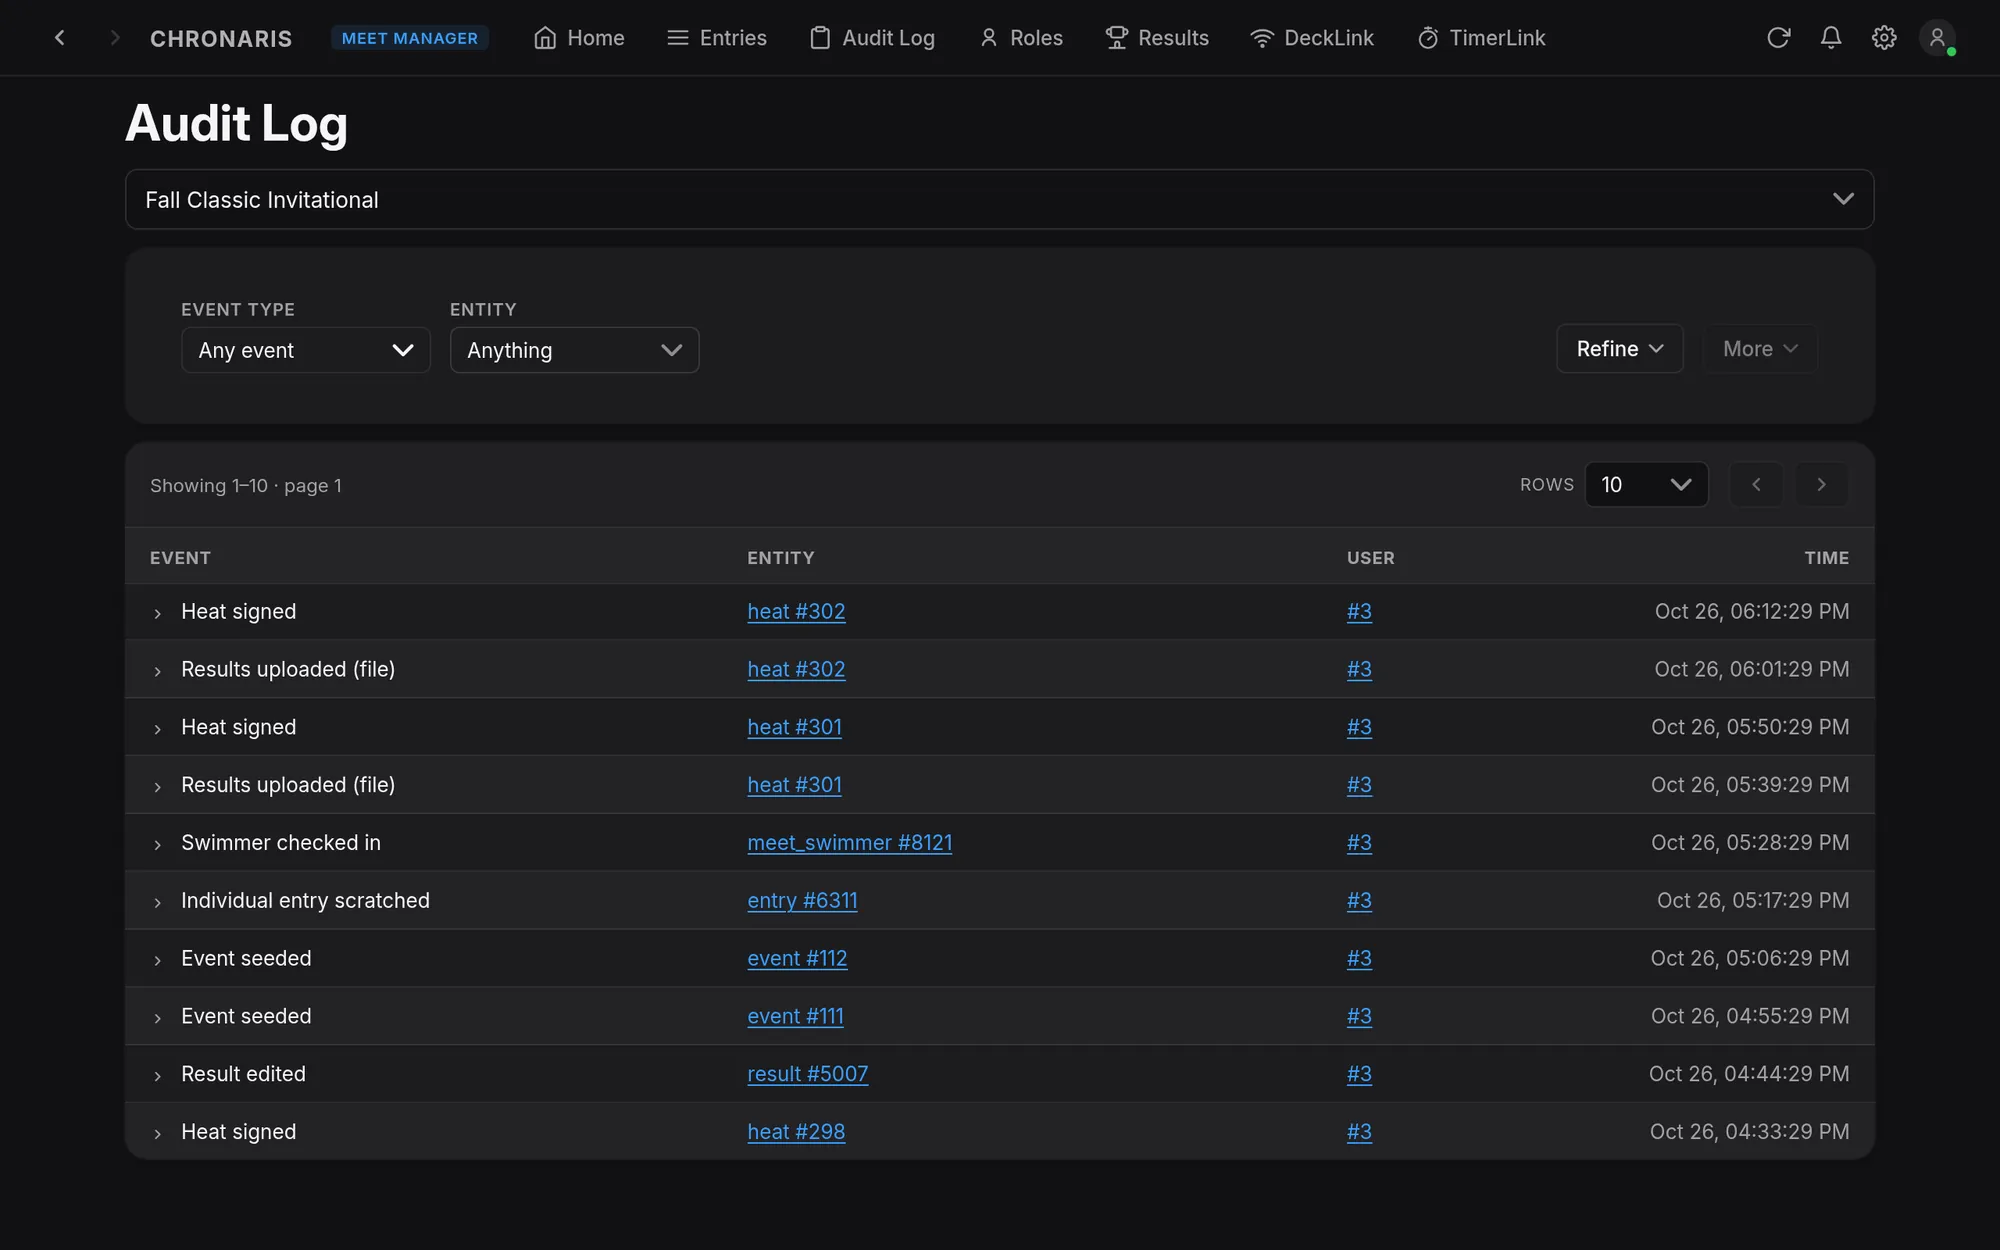Click the TIME column header
The width and height of the screenshot is (2000, 1250).
(x=1826, y=558)
